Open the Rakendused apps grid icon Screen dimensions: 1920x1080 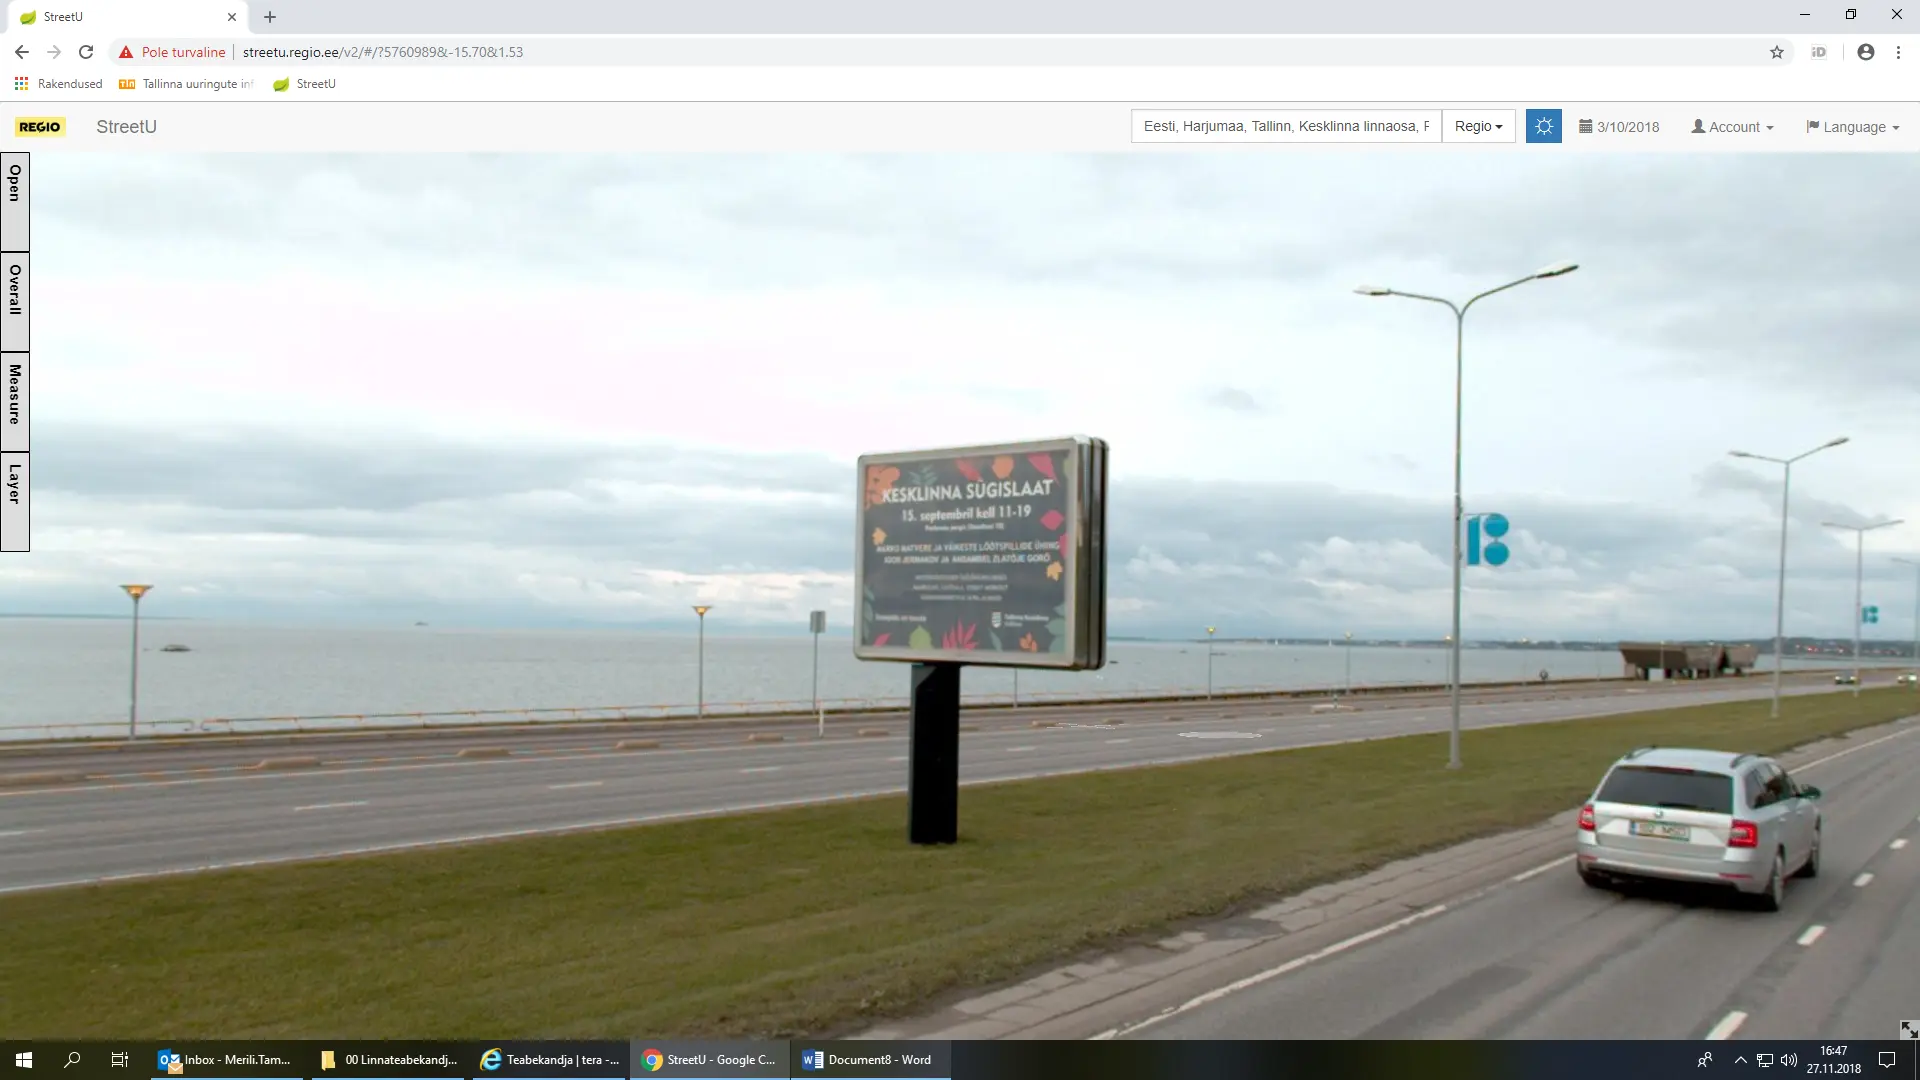21,84
